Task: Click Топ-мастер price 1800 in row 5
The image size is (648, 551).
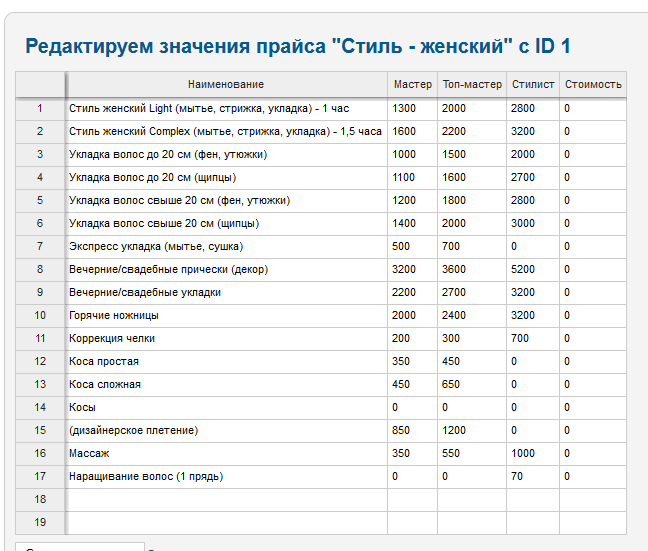Action: tap(472, 201)
